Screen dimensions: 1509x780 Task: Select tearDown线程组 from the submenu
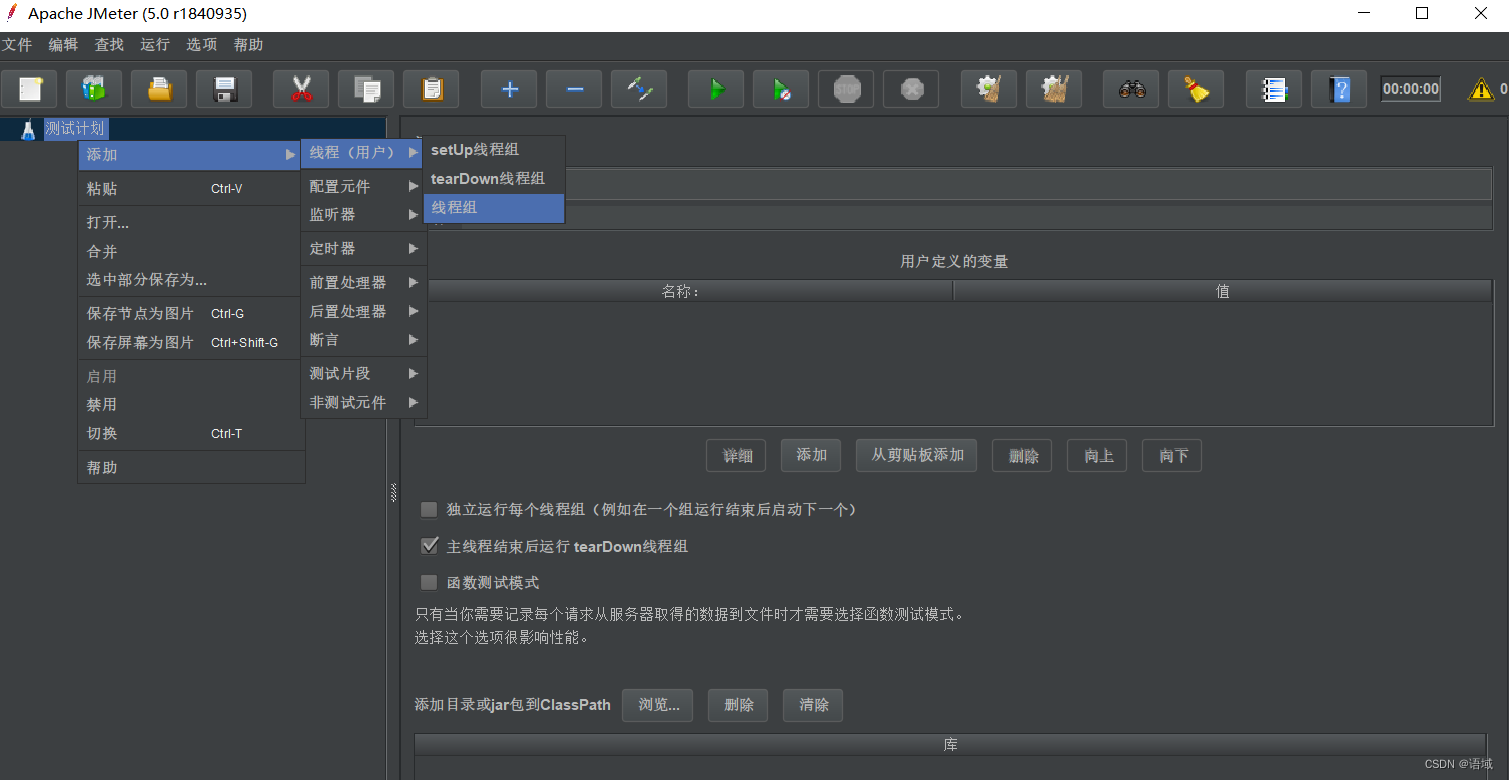pyautogui.click(x=494, y=179)
